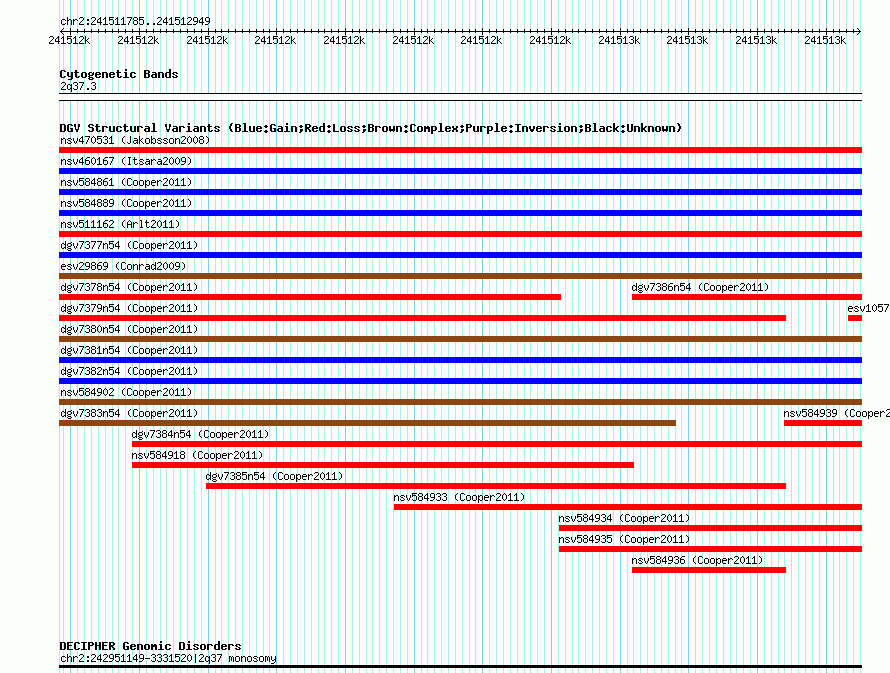
Task: Click the nsv470531 (Jakobsson2008) variant label
Action: pos(135,140)
